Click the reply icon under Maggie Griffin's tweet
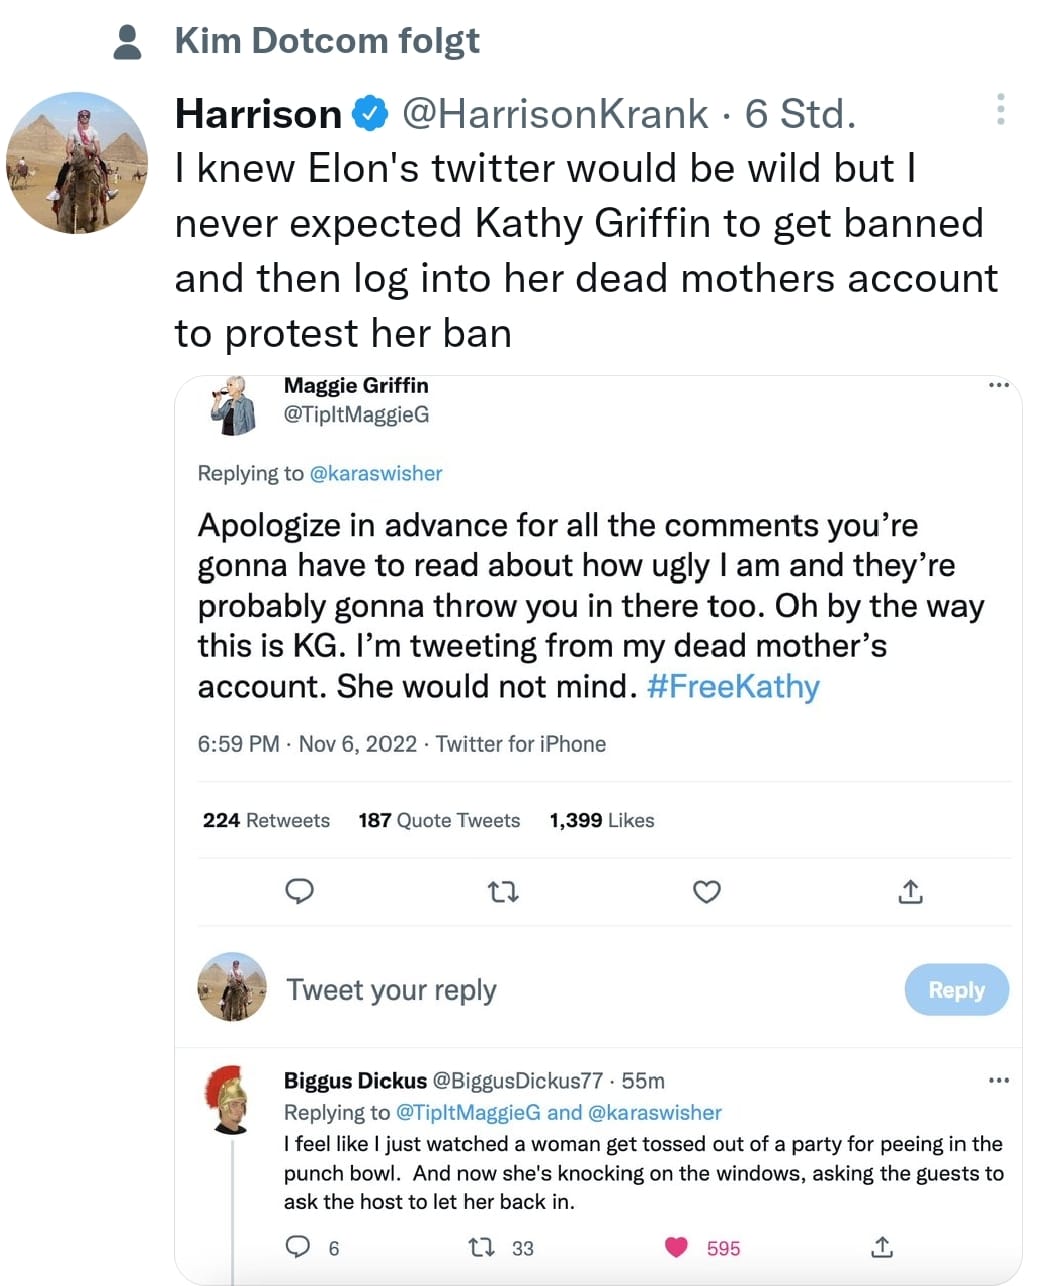This screenshot has width=1051, height=1286. 300,890
